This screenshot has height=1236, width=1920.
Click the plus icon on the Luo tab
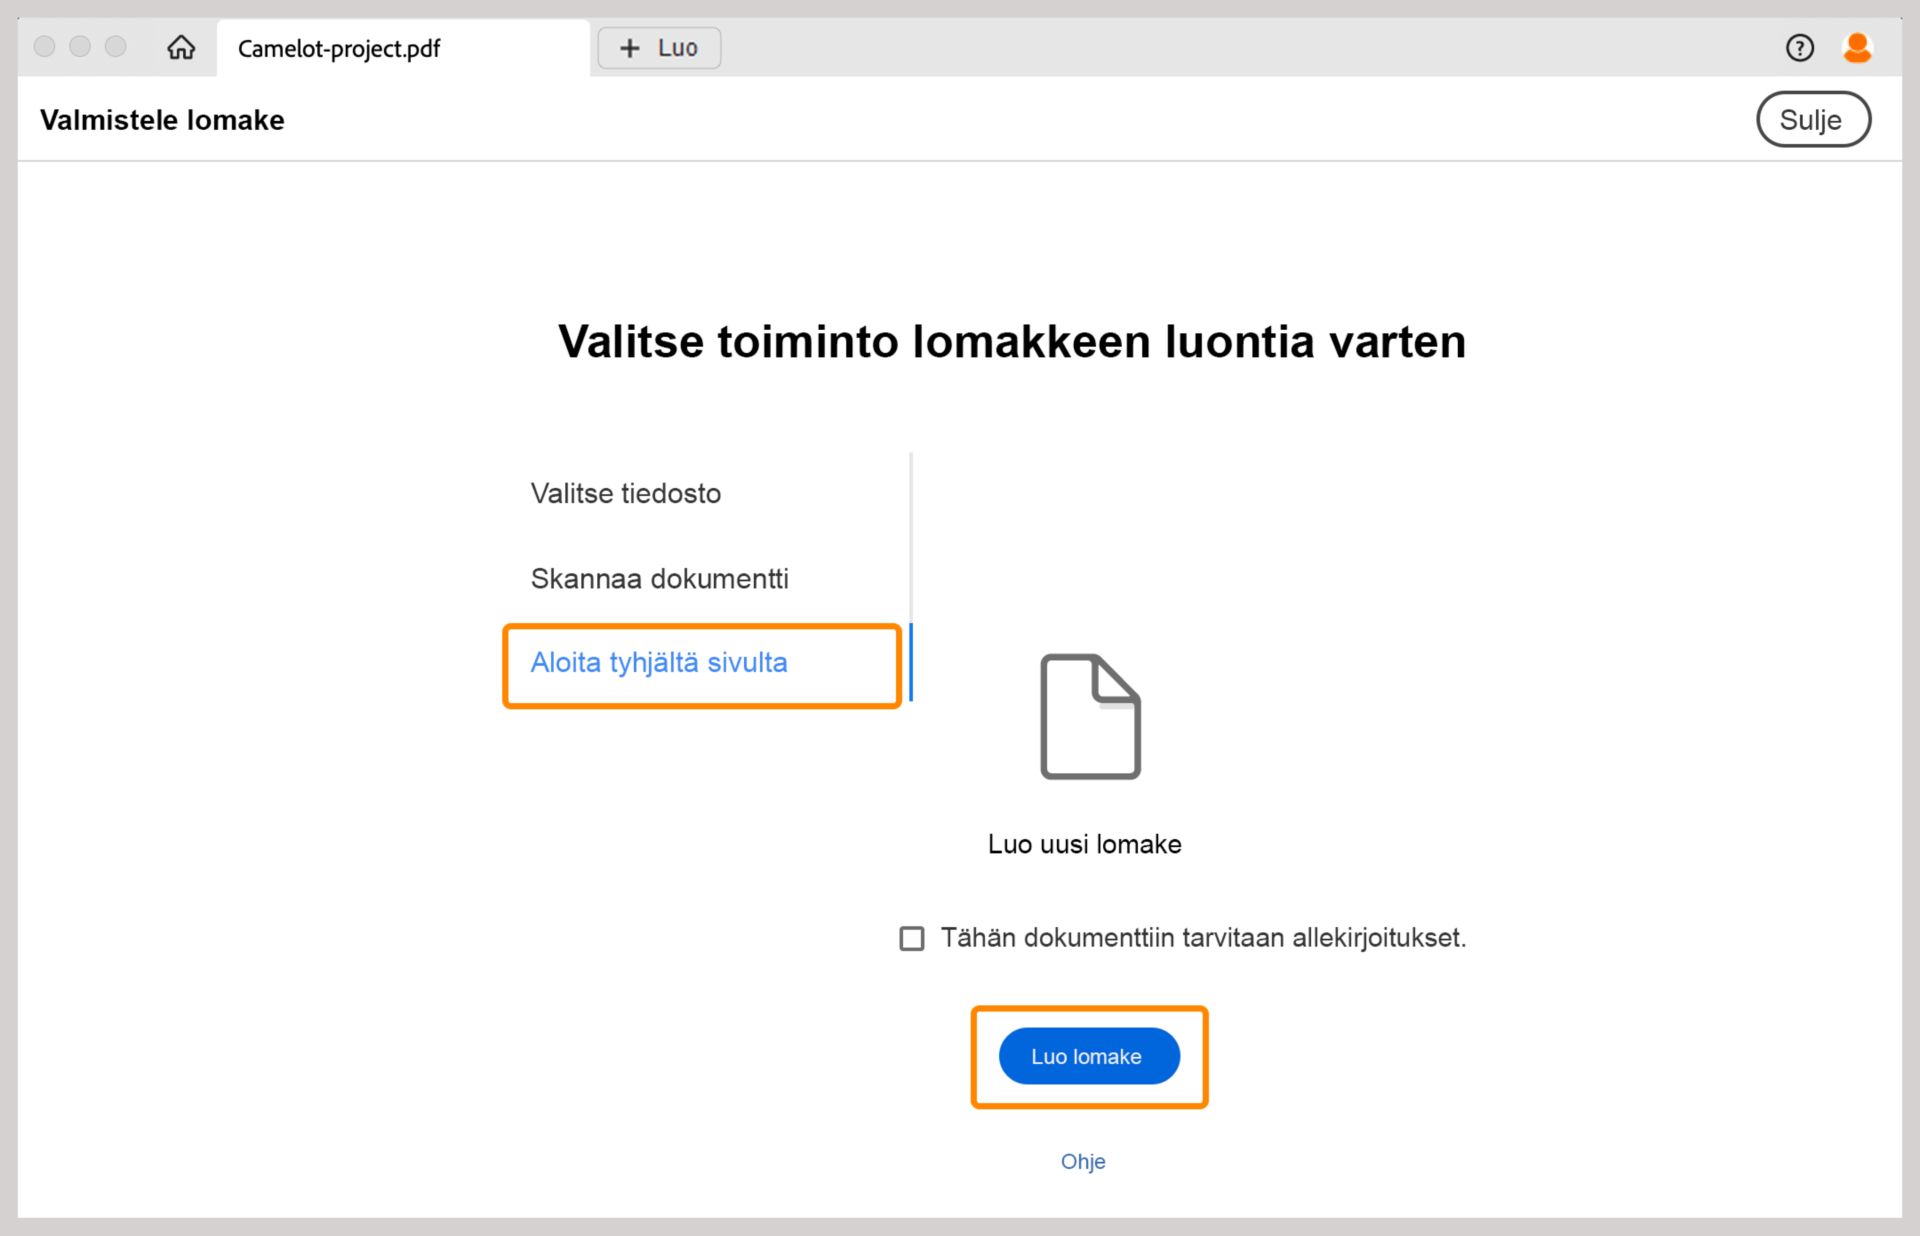630,47
